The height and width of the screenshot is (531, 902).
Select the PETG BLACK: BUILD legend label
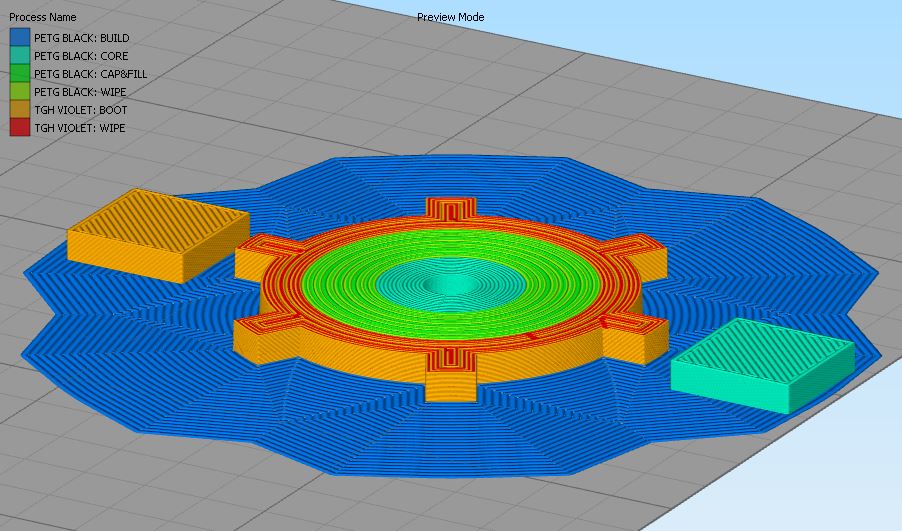point(82,38)
